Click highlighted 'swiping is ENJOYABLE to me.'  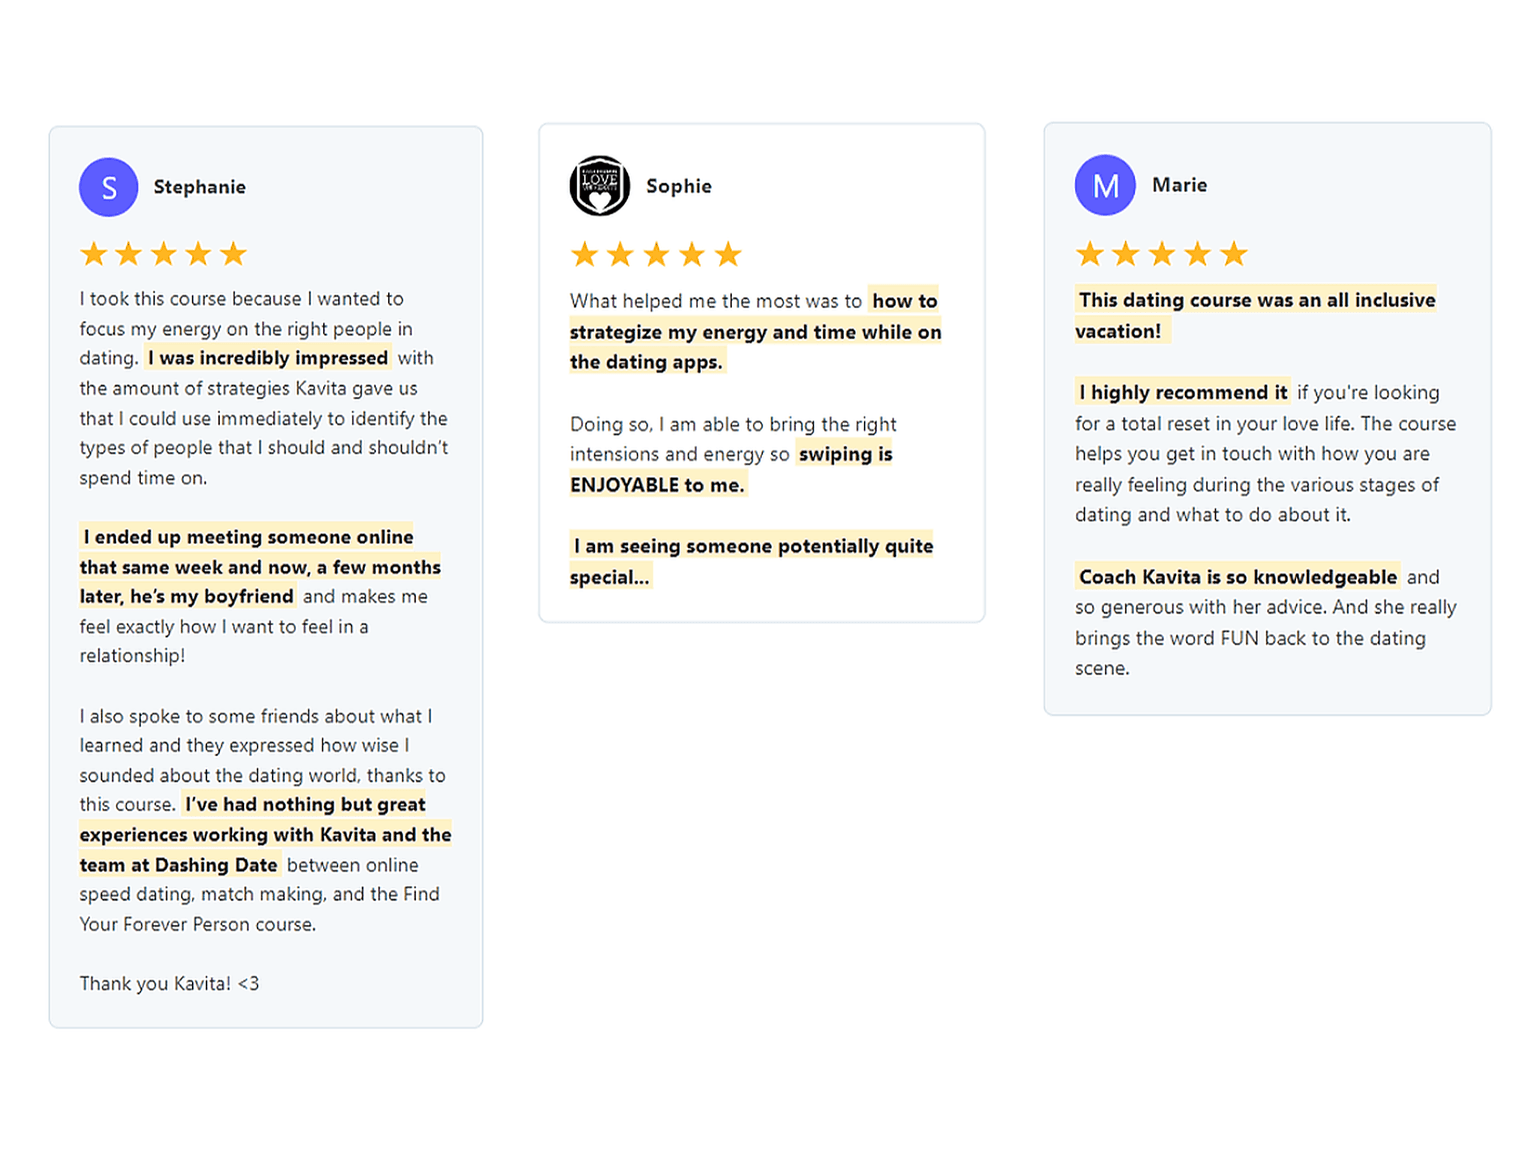[731, 469]
